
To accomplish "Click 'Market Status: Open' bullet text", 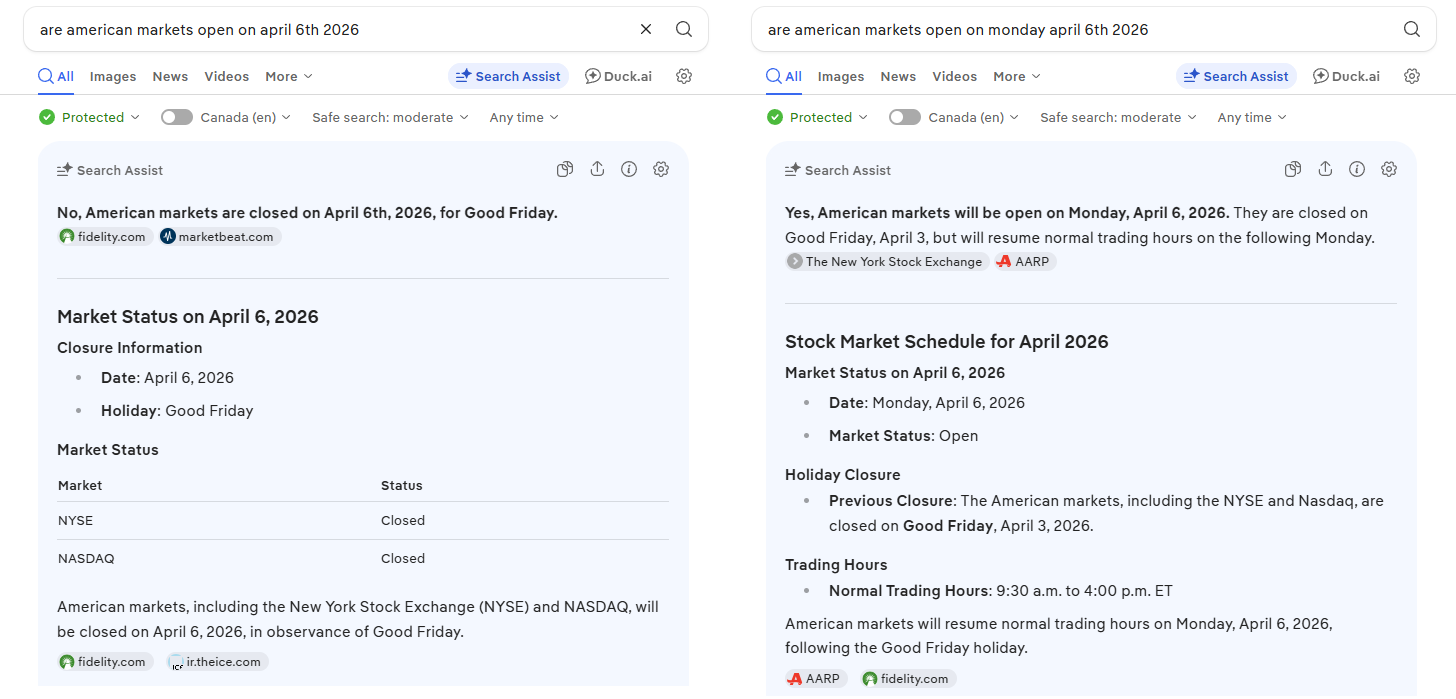I will tap(904, 436).
